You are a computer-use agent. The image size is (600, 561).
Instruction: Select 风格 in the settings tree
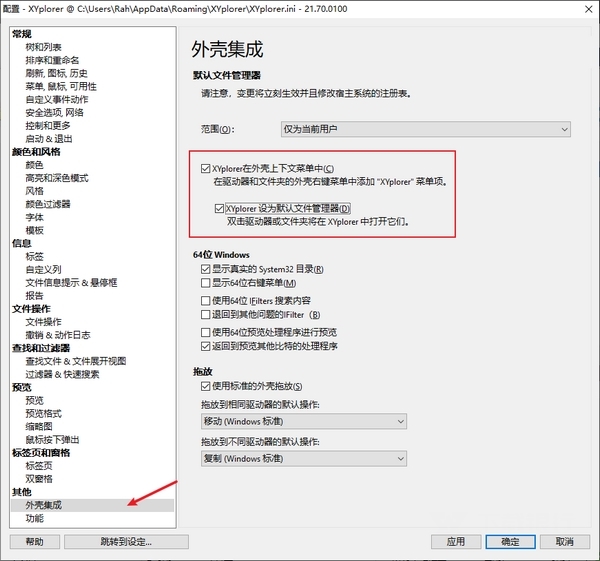[x=34, y=191]
